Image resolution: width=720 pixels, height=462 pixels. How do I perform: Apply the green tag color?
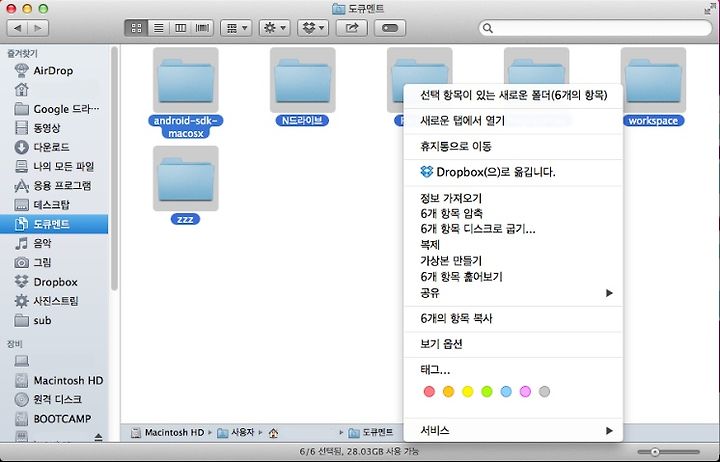[x=487, y=392]
